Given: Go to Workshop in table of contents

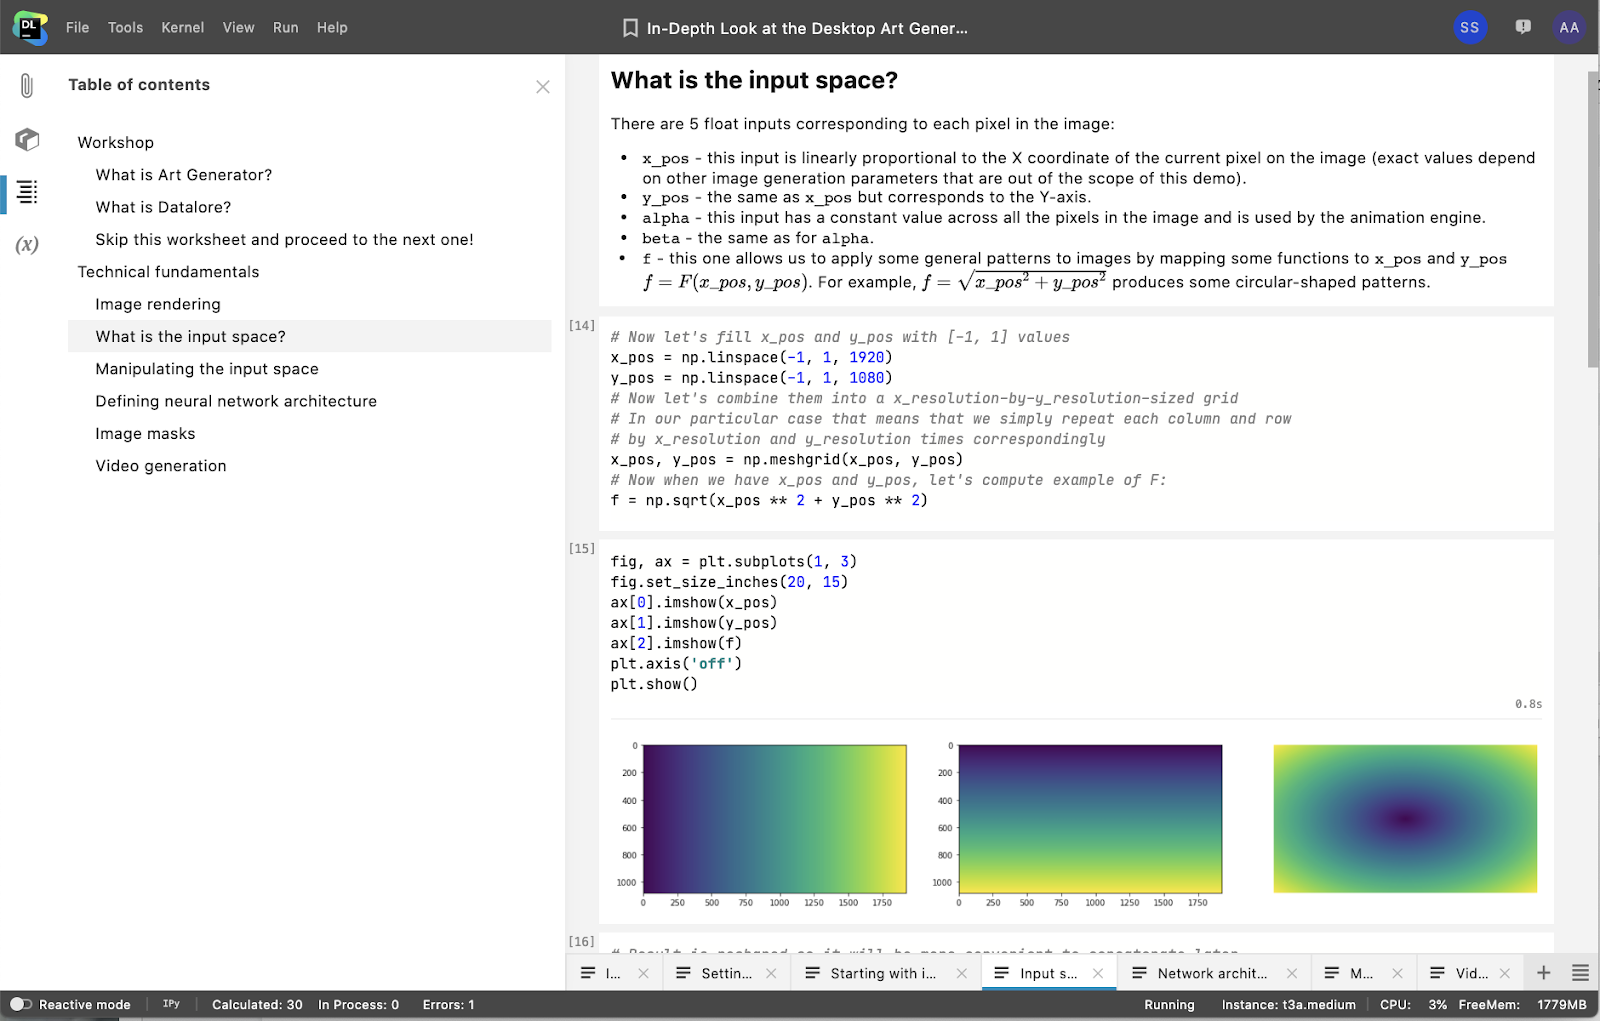Looking at the screenshot, I should (116, 143).
